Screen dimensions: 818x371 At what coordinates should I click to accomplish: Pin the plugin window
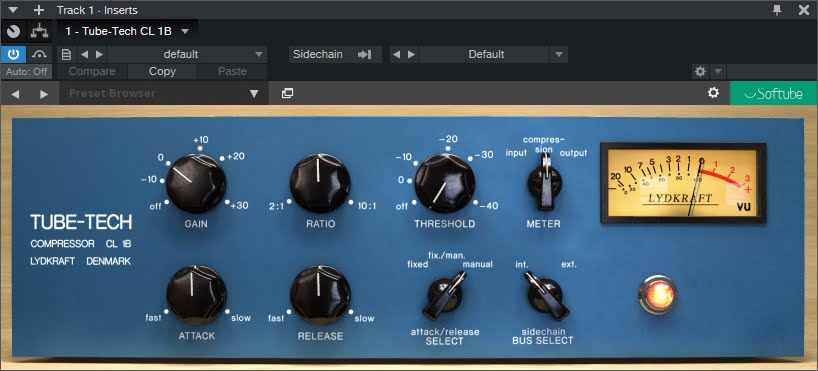[777, 10]
